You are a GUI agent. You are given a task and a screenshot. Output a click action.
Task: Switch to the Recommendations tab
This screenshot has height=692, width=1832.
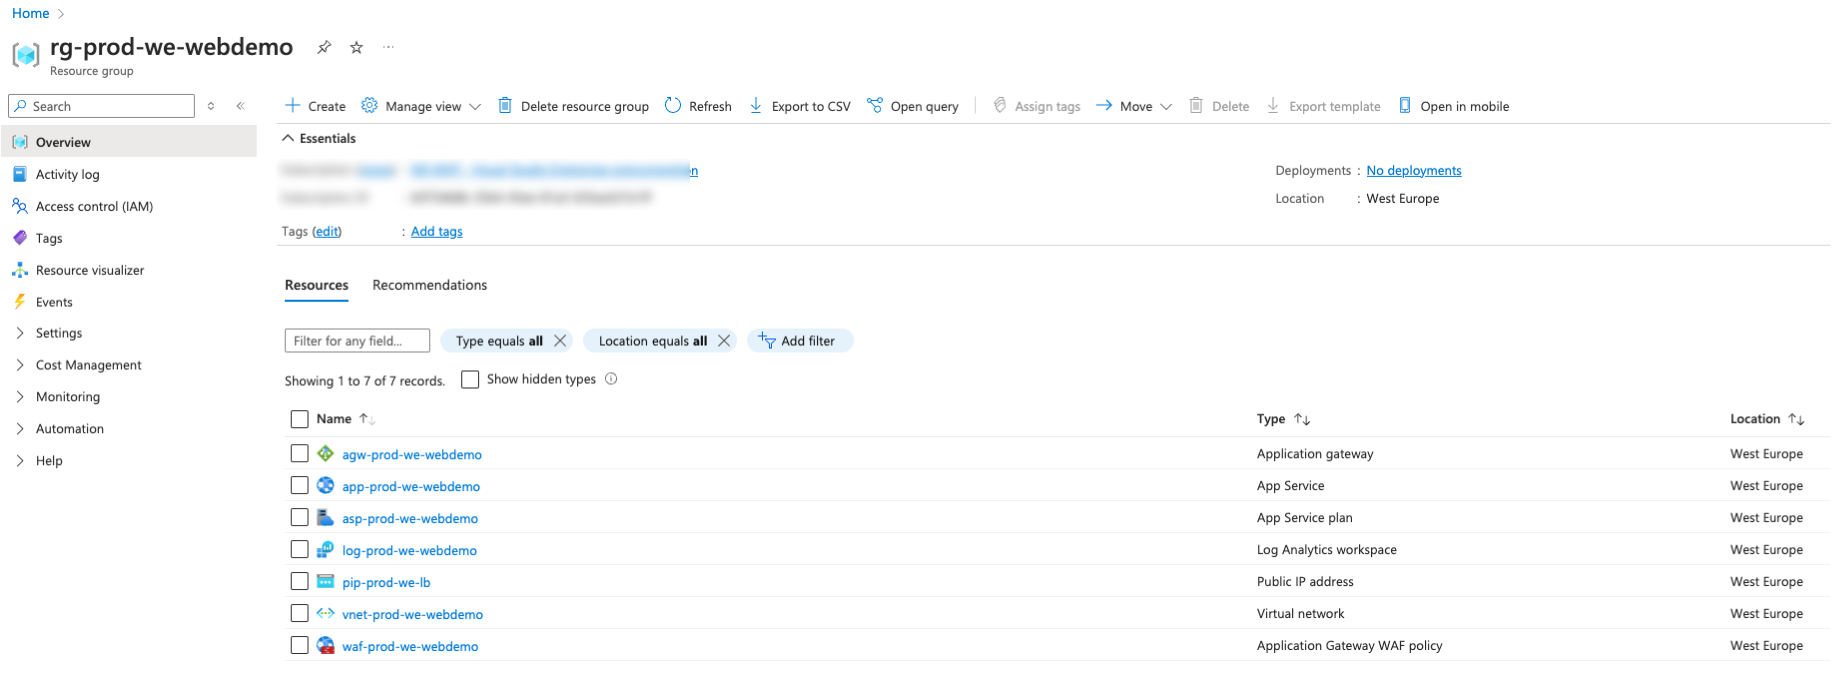430,285
